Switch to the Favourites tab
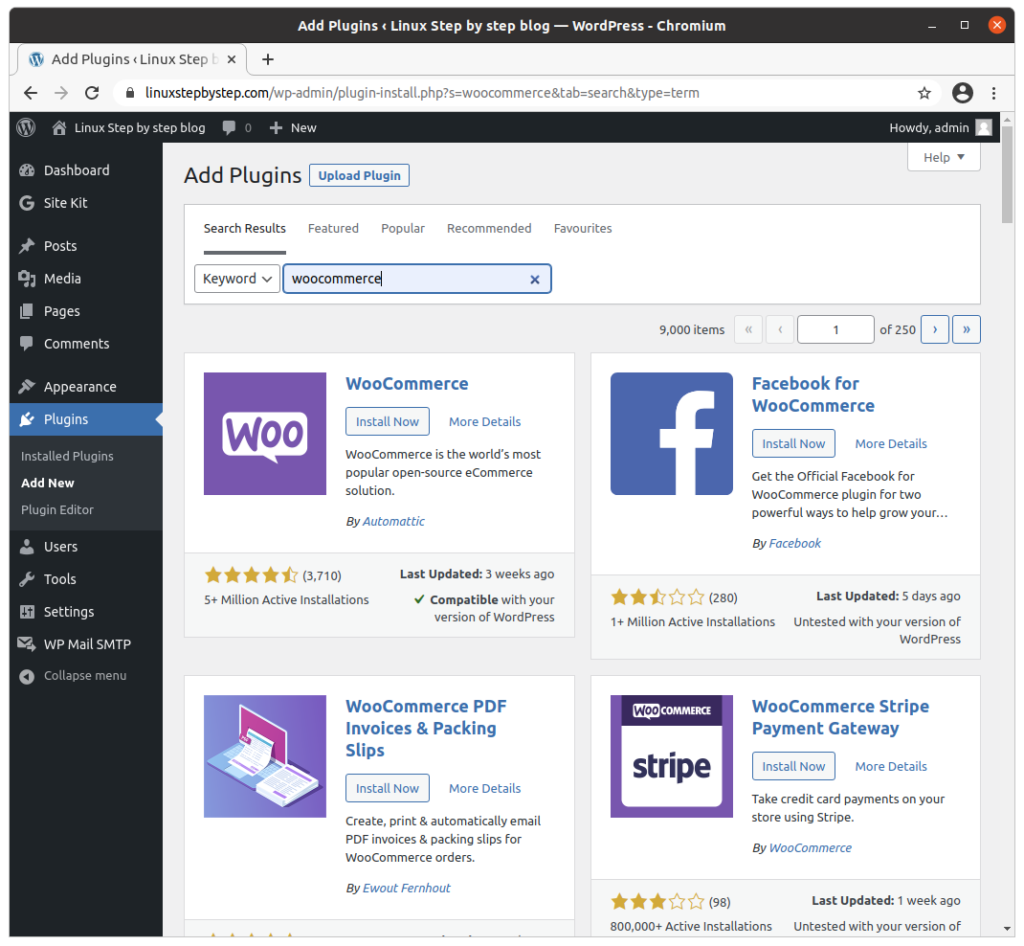1024x946 pixels. tap(583, 229)
